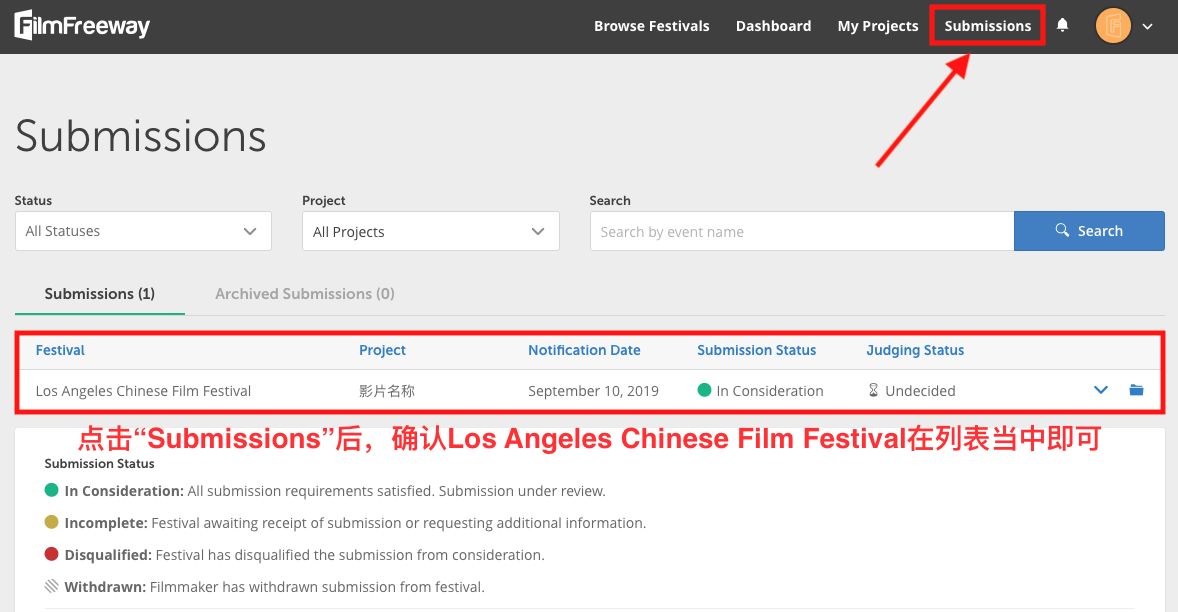The width and height of the screenshot is (1178, 612).
Task: Click the striped Withdrawn legend icon
Action: click(51, 586)
